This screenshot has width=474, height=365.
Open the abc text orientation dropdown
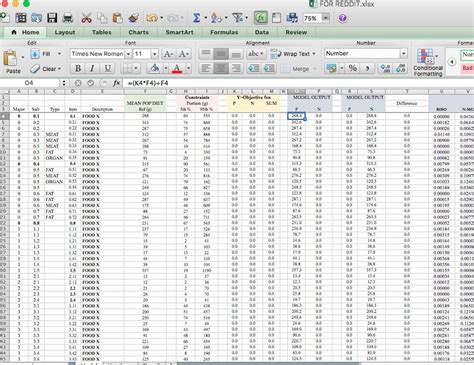tap(256, 54)
